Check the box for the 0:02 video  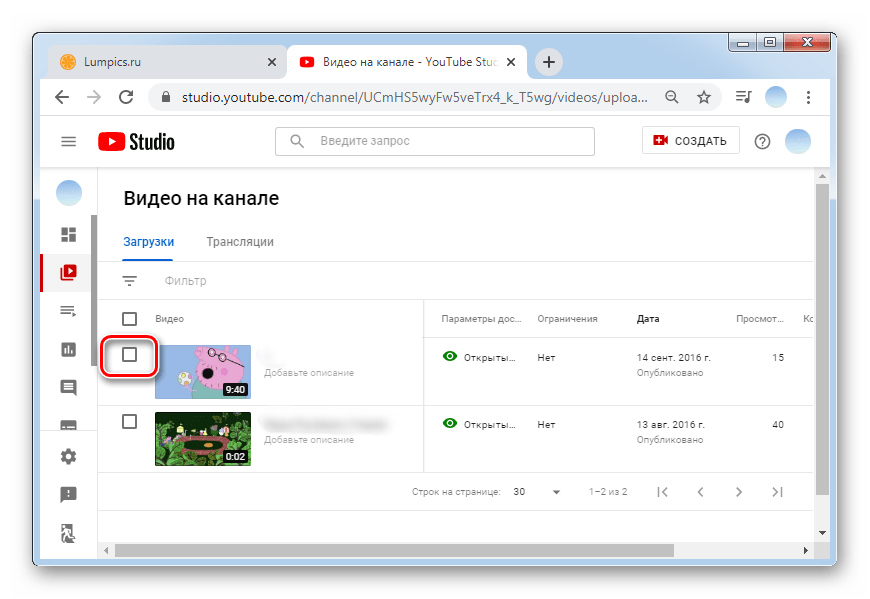(x=129, y=422)
